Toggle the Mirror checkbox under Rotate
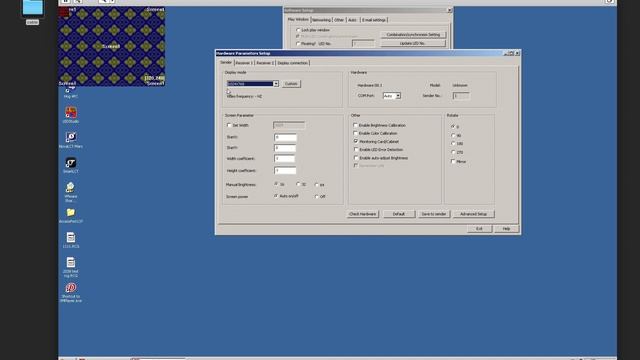 [x=453, y=161]
